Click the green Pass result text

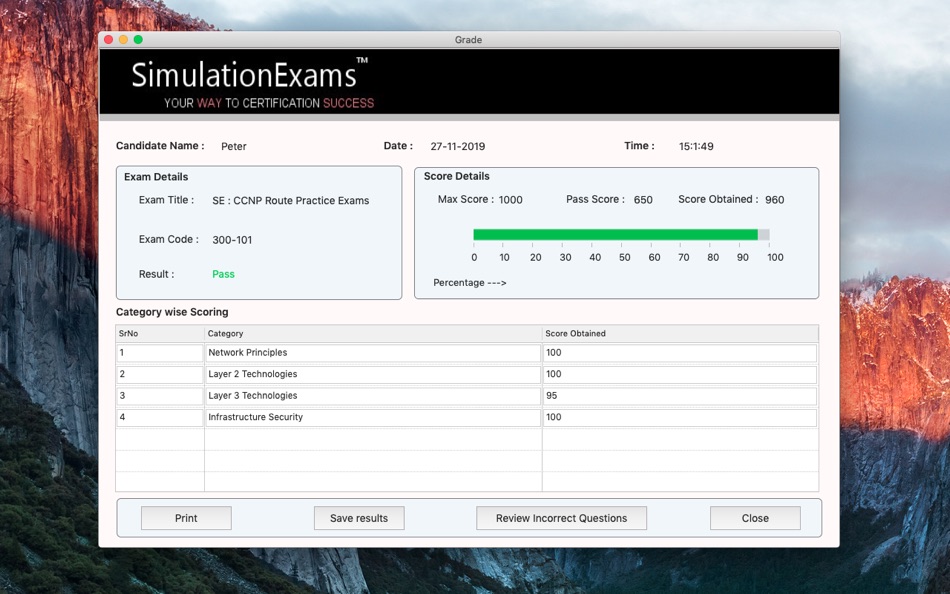[223, 274]
